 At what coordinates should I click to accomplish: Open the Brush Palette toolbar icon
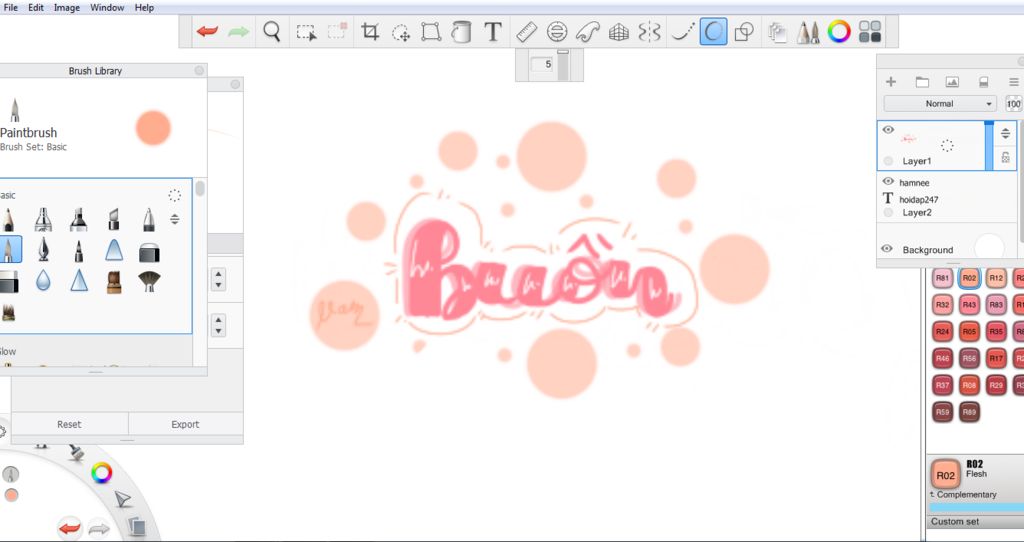808,31
